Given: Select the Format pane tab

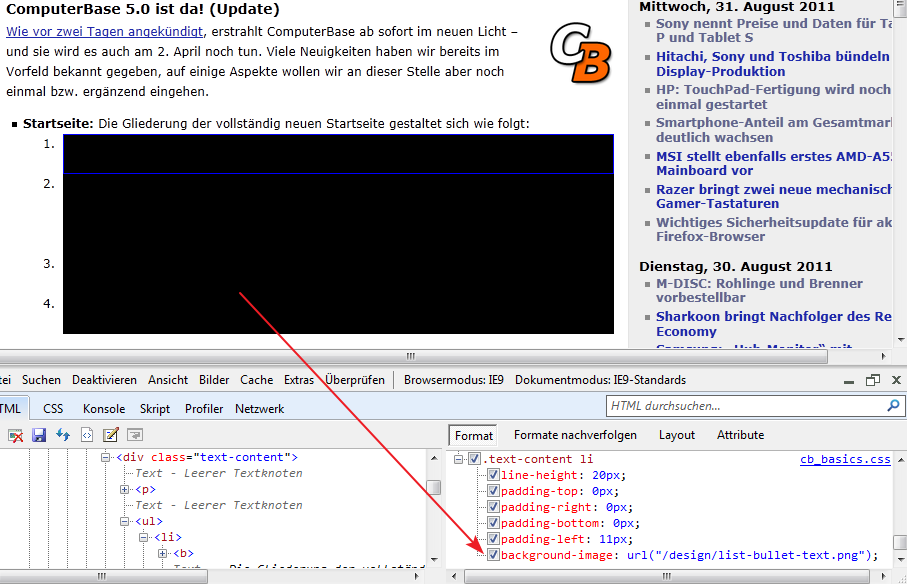Looking at the screenshot, I should [474, 435].
